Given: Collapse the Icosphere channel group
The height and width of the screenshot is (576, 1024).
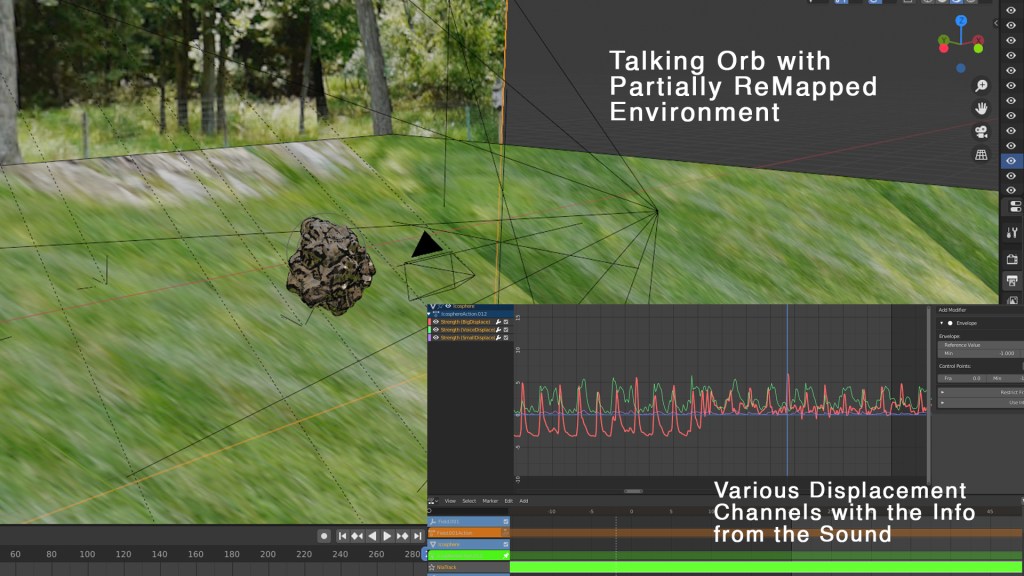Looking at the screenshot, I should pyautogui.click(x=433, y=306).
